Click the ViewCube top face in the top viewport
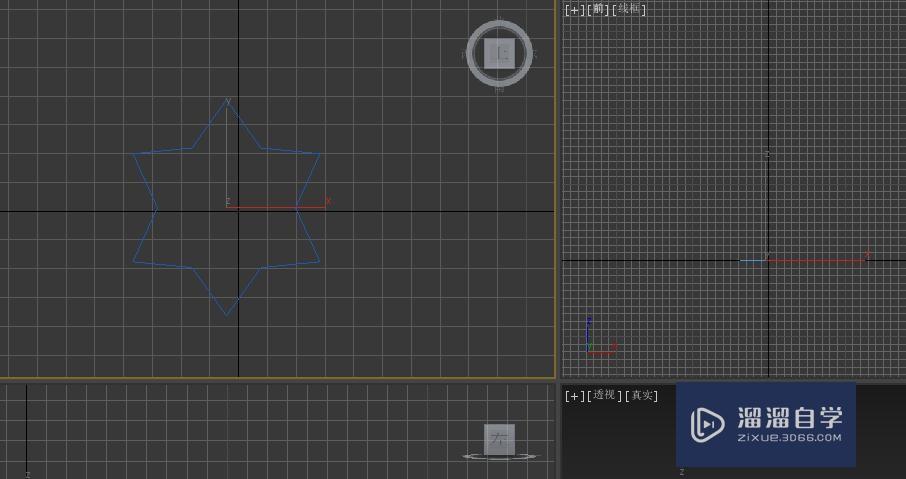 pos(499,53)
